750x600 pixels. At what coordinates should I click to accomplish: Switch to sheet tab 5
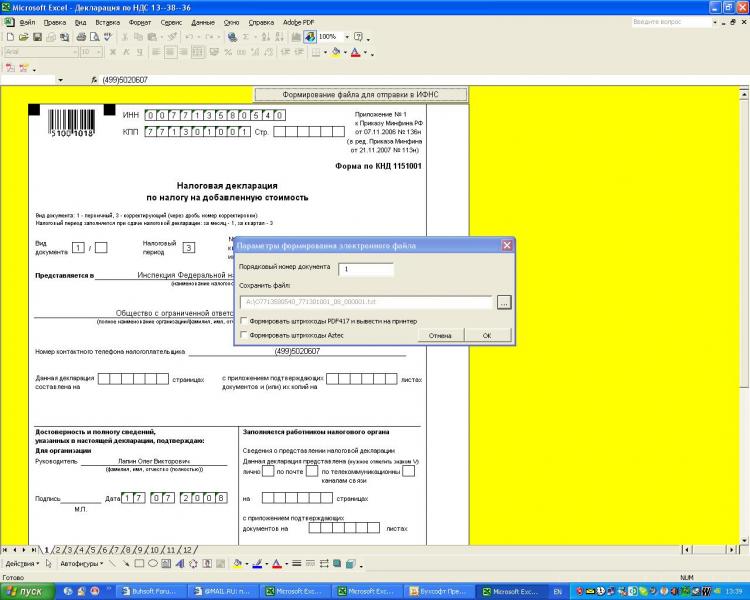pos(91,549)
